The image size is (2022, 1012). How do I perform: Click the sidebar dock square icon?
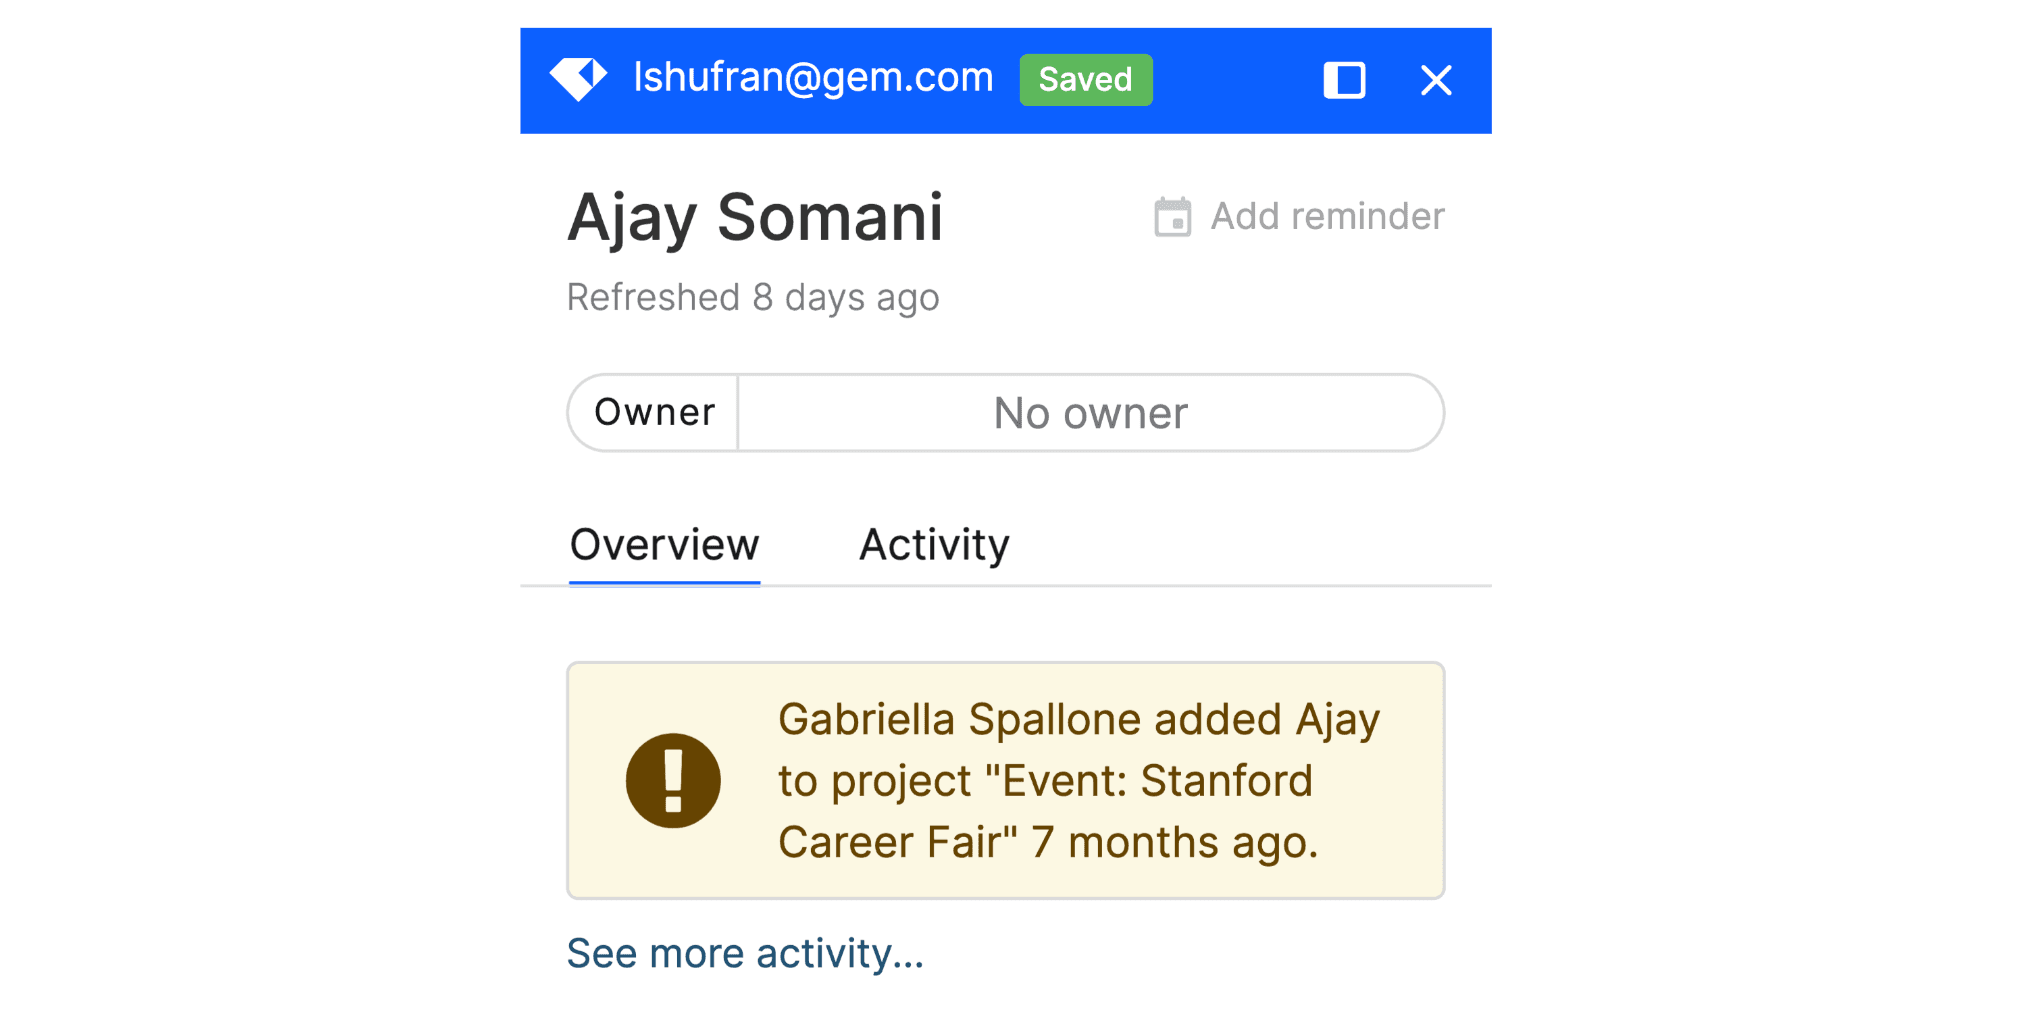pyautogui.click(x=1344, y=80)
